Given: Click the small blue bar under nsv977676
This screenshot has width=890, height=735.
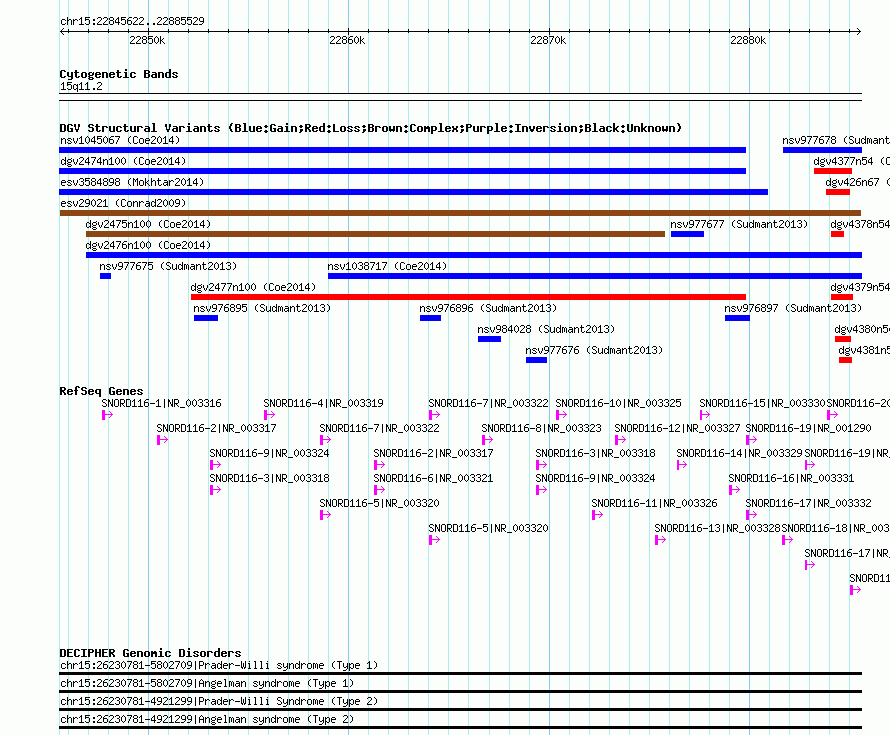Looking at the screenshot, I should point(536,360).
